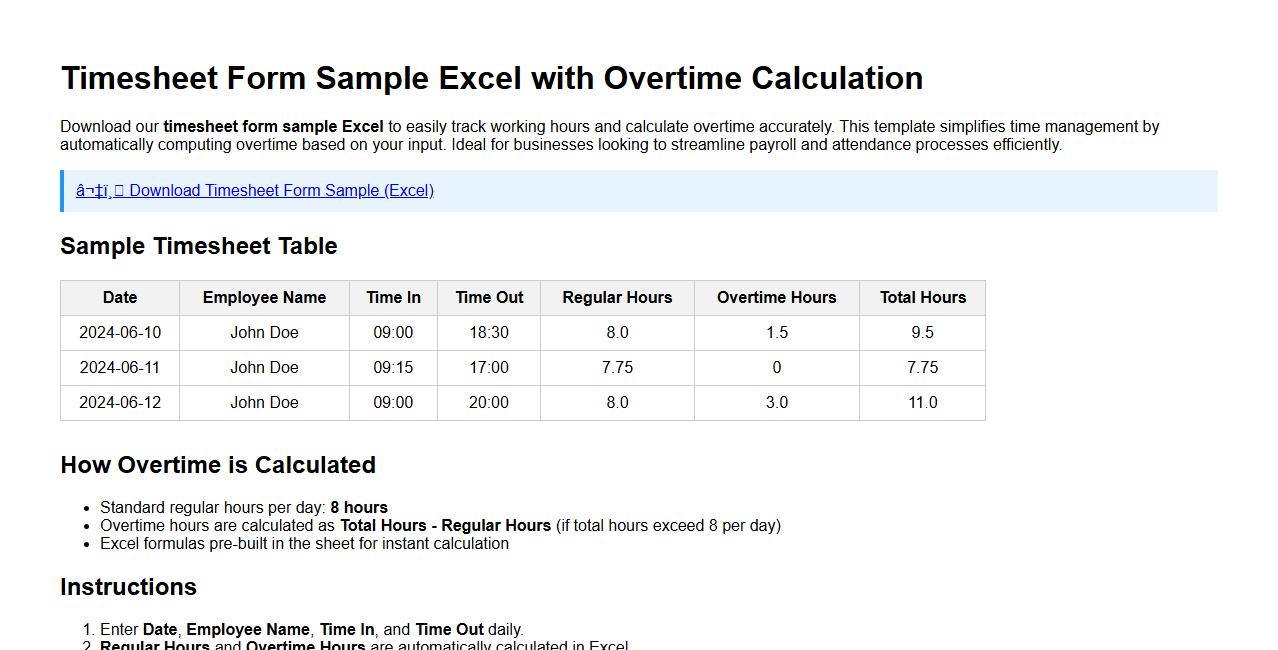Click the How Overtime is Calculated heading
This screenshot has width=1278, height=650.
(218, 464)
